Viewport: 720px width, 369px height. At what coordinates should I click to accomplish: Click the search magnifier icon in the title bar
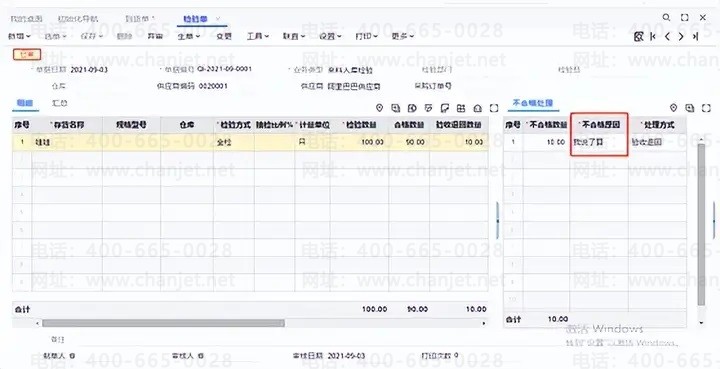point(666,17)
